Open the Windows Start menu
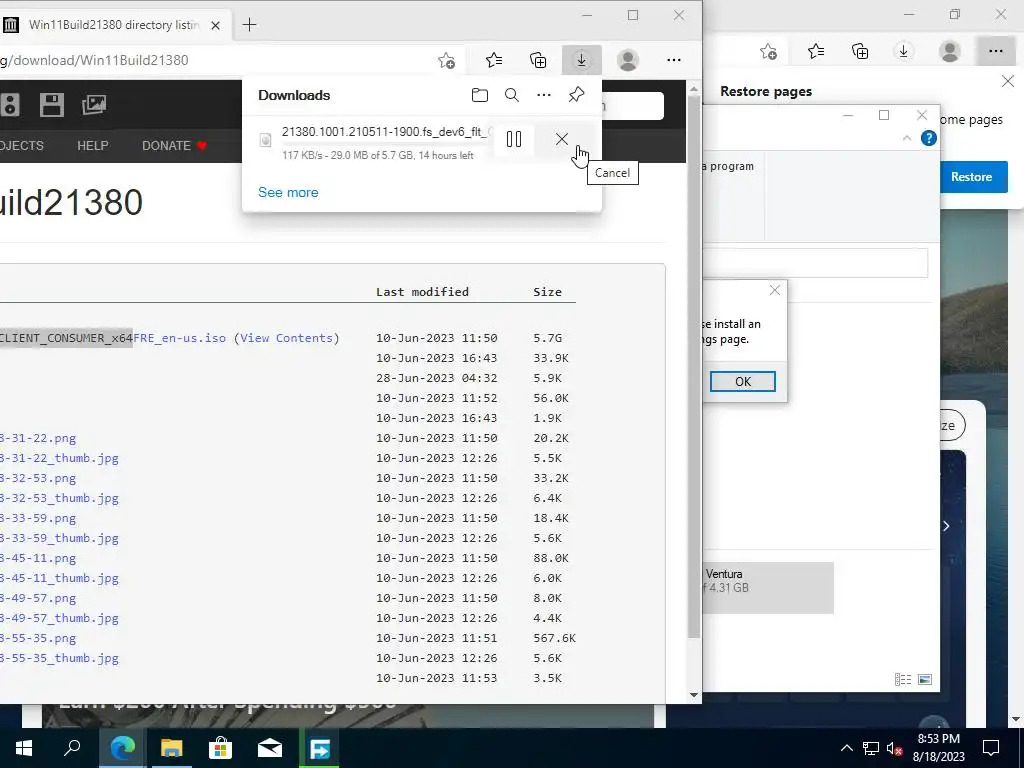 tap(24, 748)
